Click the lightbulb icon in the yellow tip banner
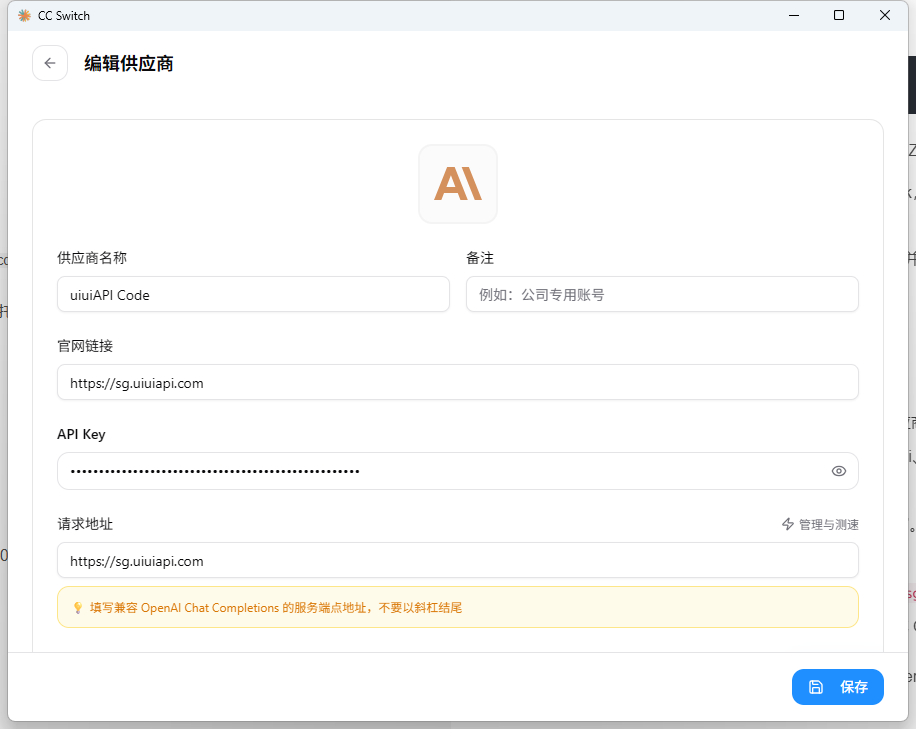Screen dimensions: 916x729 pyautogui.click(x=78, y=607)
